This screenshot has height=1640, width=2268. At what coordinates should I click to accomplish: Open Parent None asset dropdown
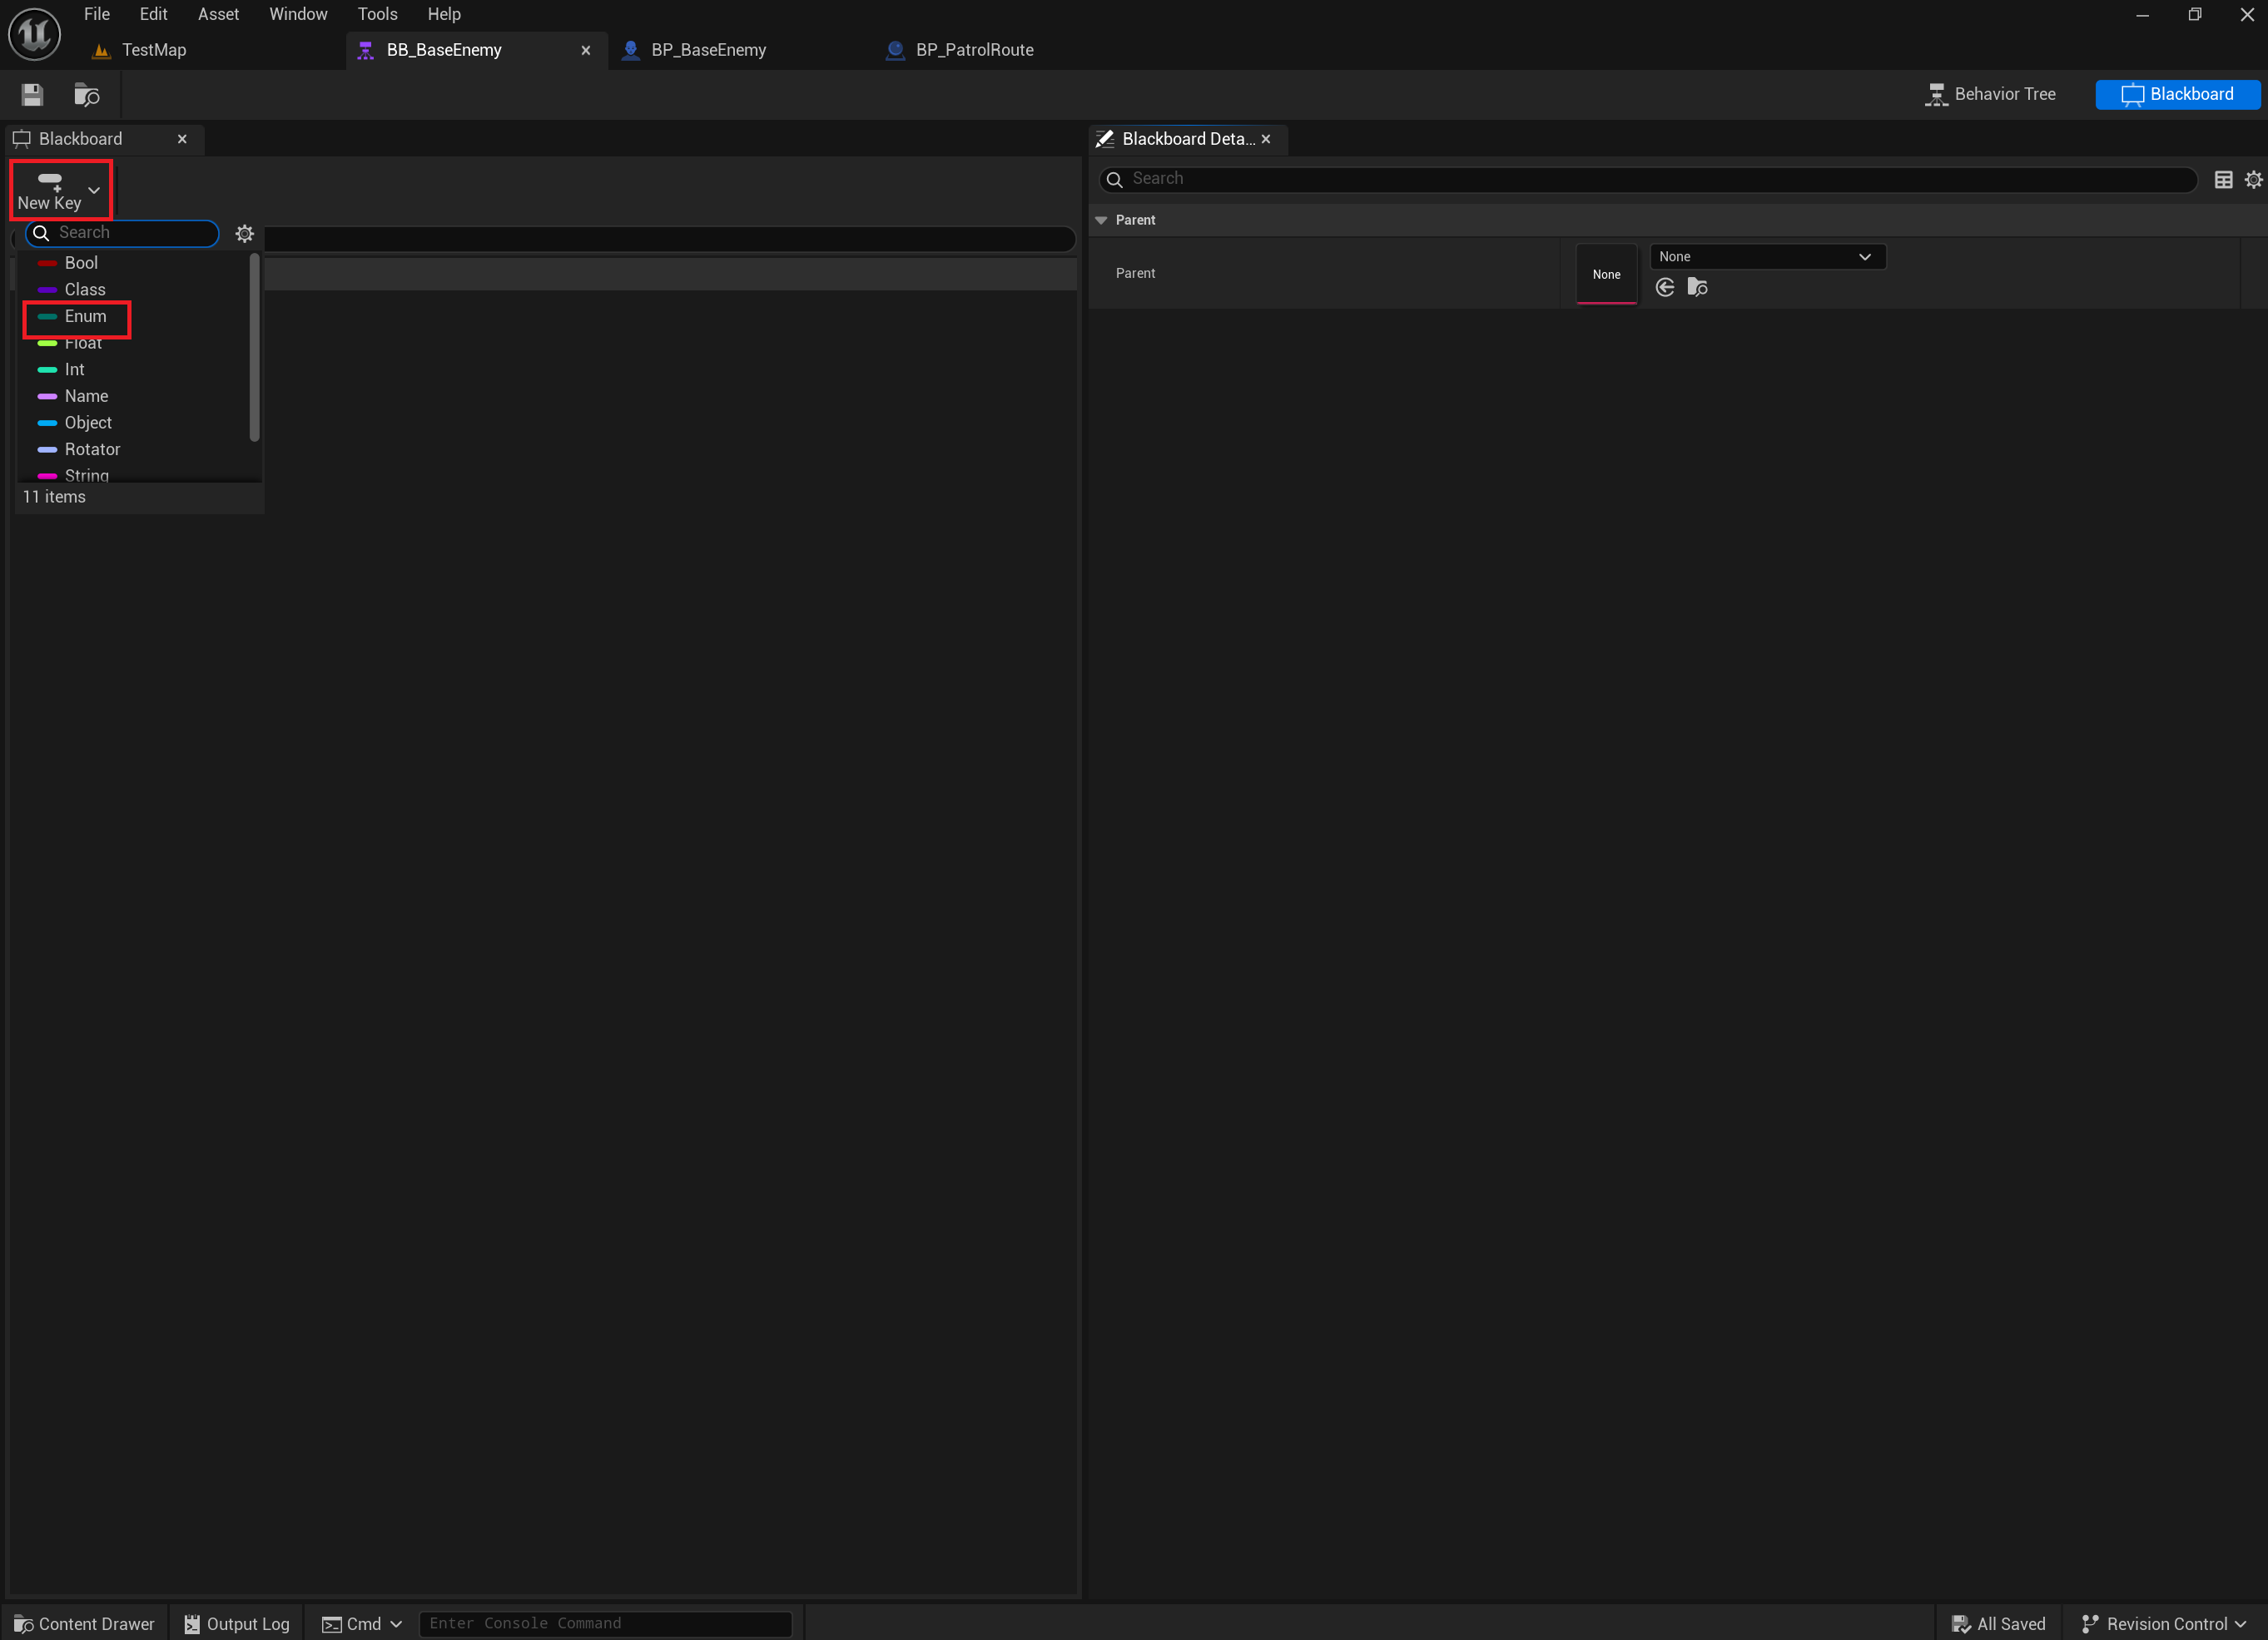[1766, 257]
